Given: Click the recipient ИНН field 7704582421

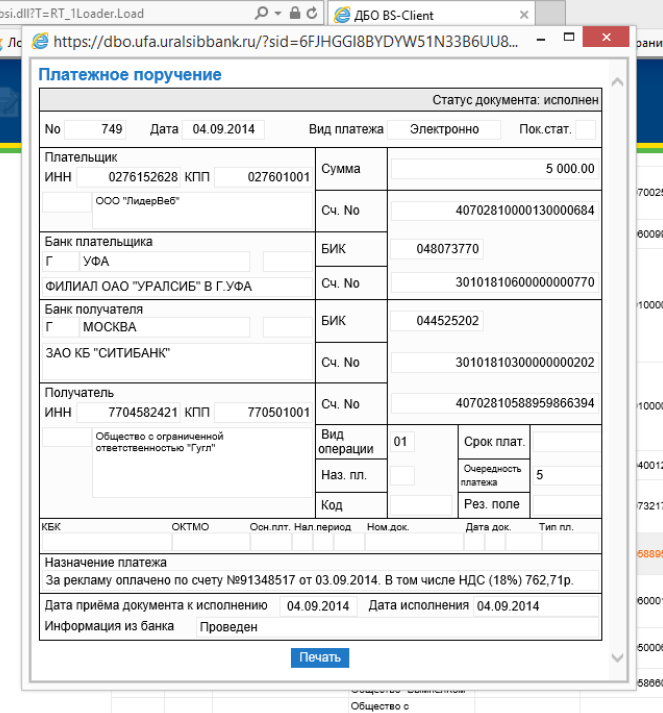Looking at the screenshot, I should tap(128, 412).
